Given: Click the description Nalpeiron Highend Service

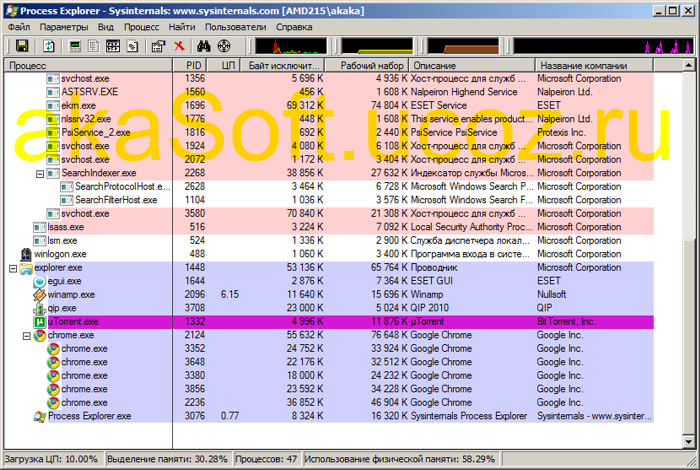Looking at the screenshot, I should coord(464,92).
